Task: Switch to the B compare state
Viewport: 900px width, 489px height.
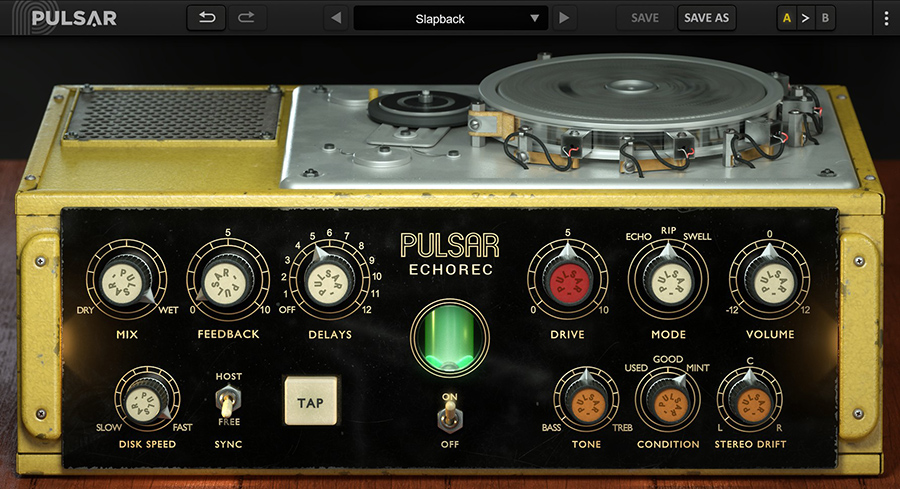Action: tap(825, 18)
